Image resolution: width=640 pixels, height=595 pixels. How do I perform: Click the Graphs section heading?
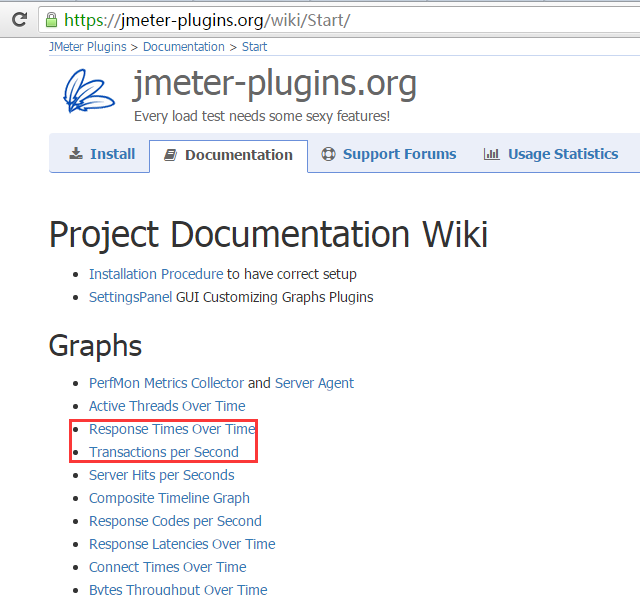(x=95, y=346)
